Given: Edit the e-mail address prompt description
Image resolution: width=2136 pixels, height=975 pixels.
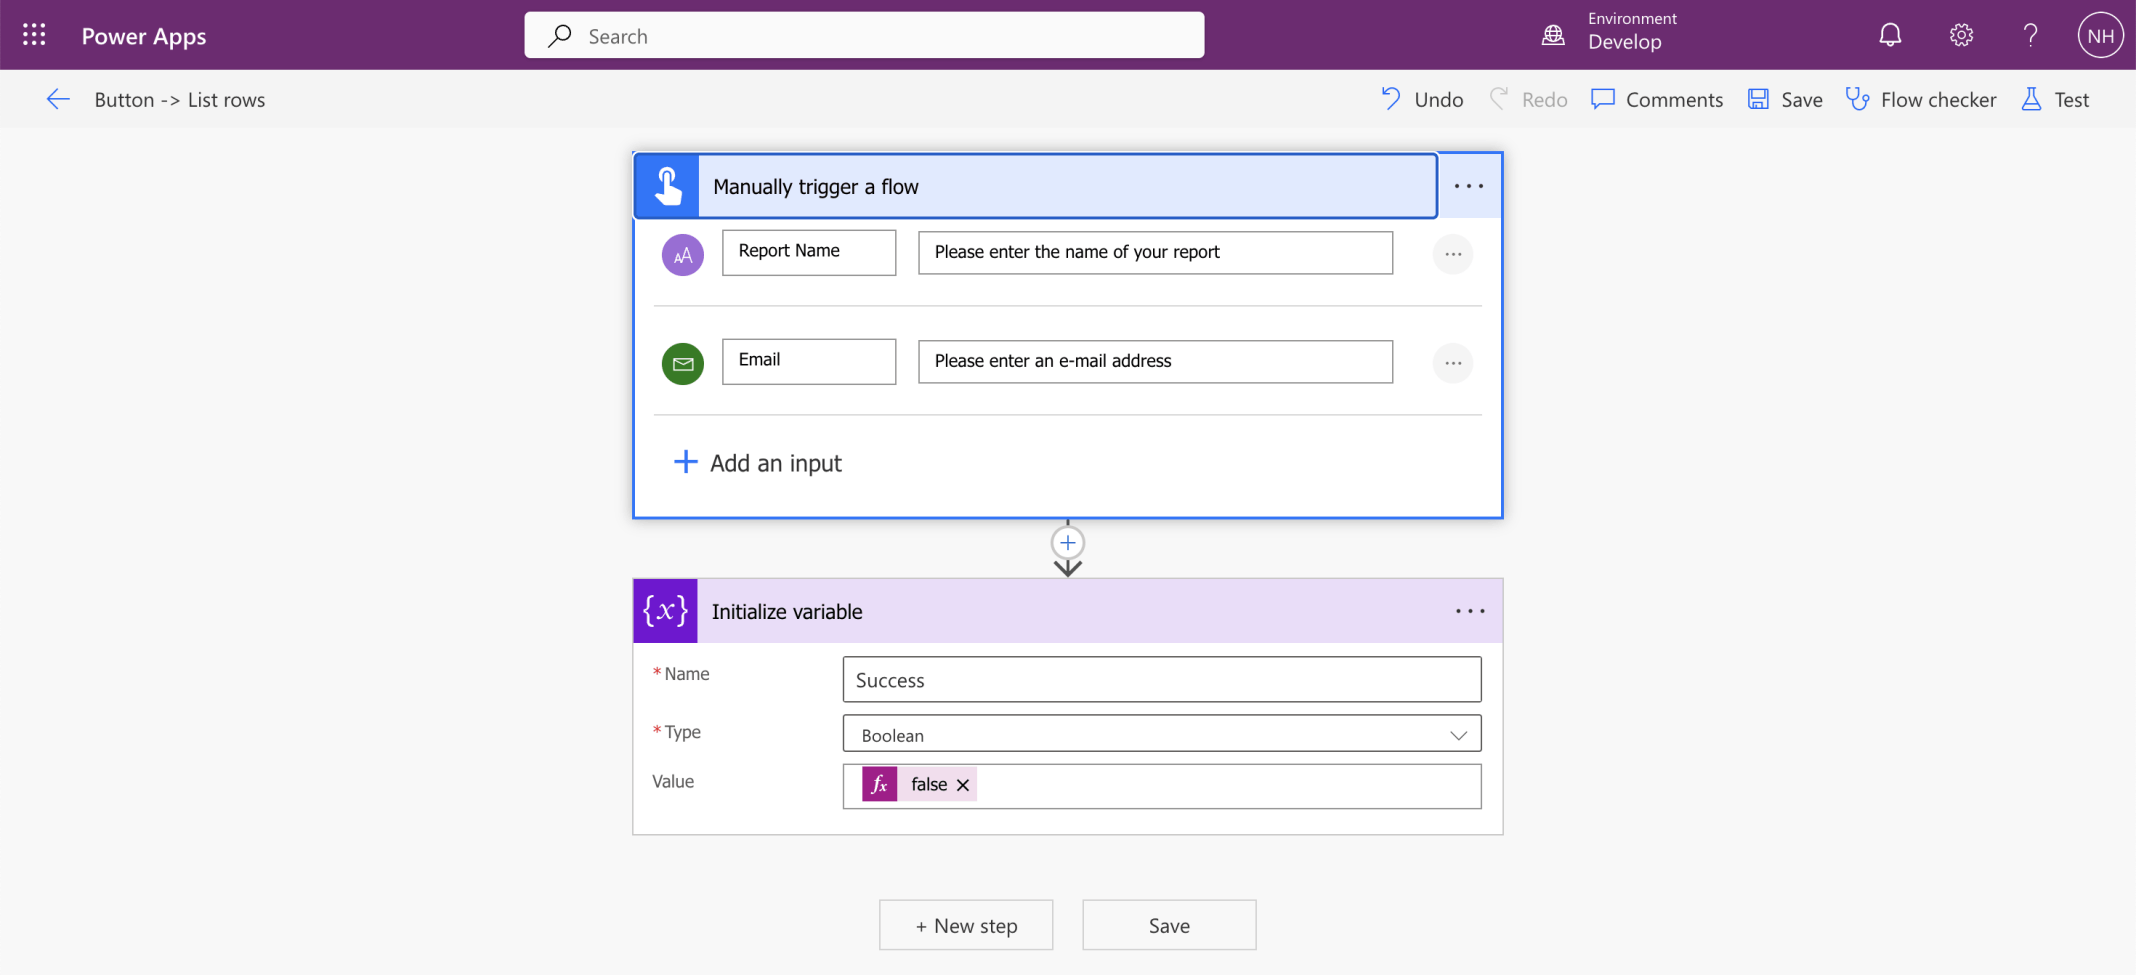Looking at the screenshot, I should coord(1155,361).
